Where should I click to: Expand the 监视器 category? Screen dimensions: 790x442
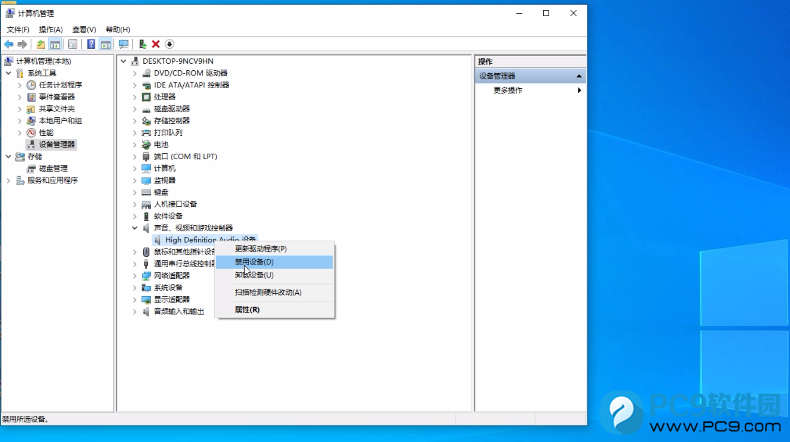[x=135, y=180]
